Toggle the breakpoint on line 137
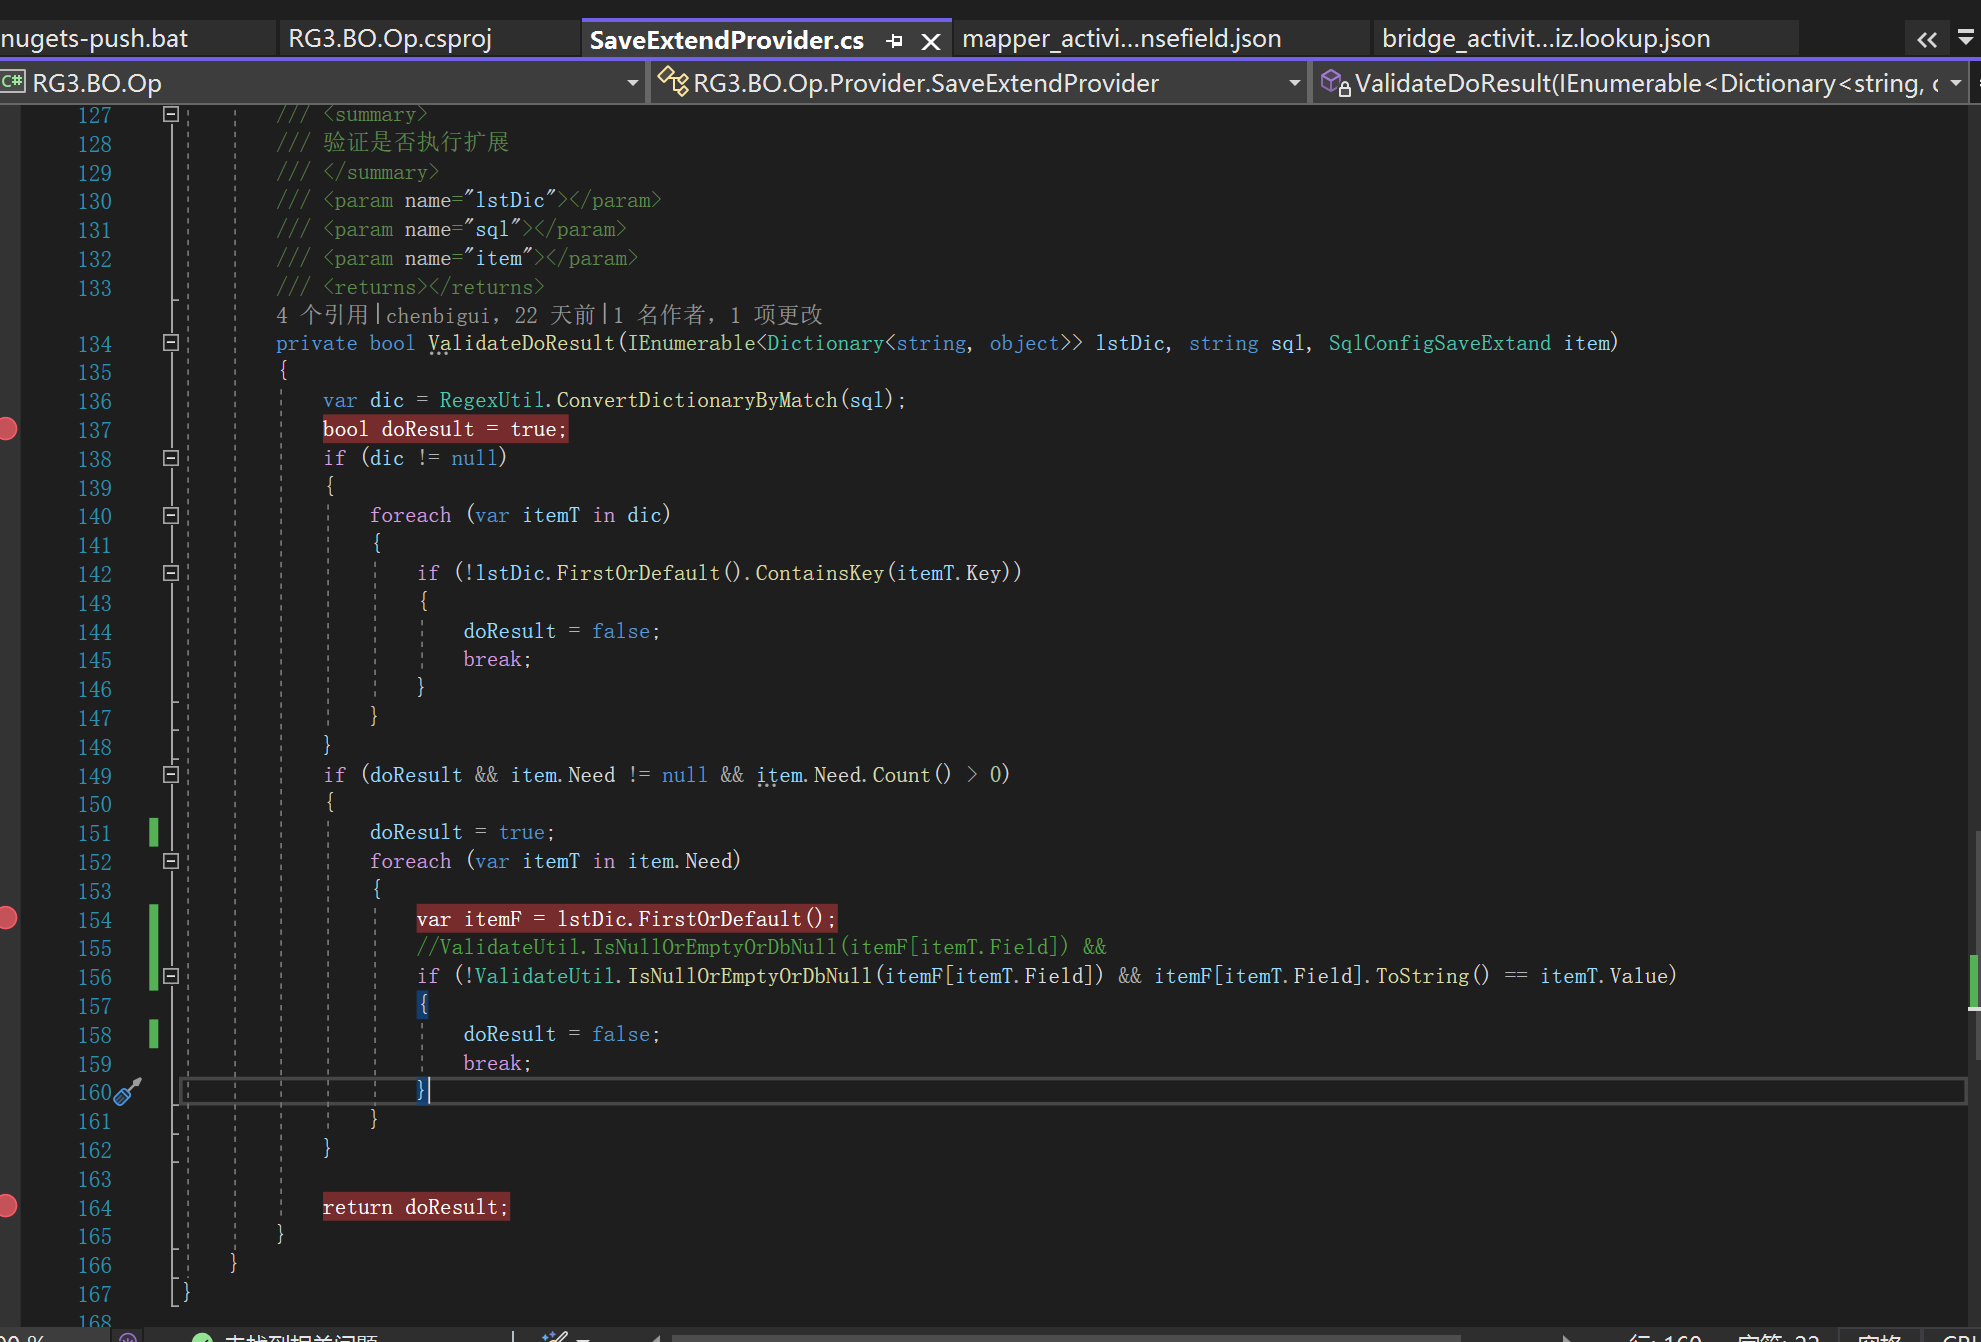Screen dimensions: 1981x1342 [8, 429]
